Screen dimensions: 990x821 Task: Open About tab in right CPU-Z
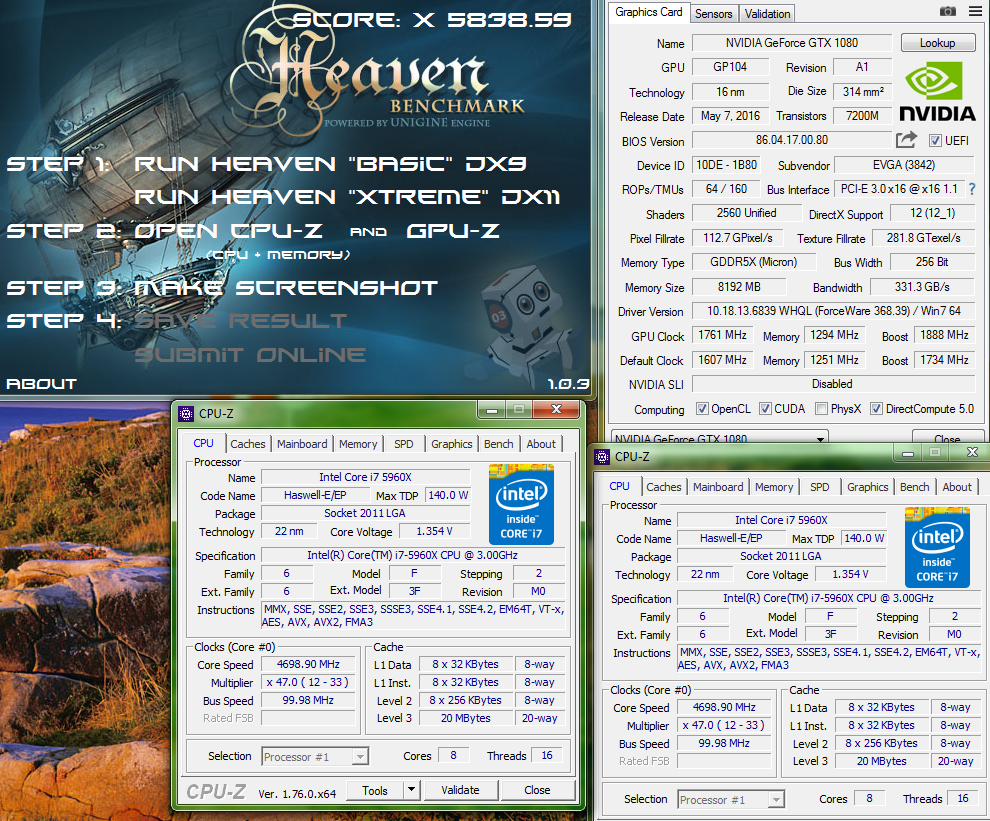coord(957,487)
